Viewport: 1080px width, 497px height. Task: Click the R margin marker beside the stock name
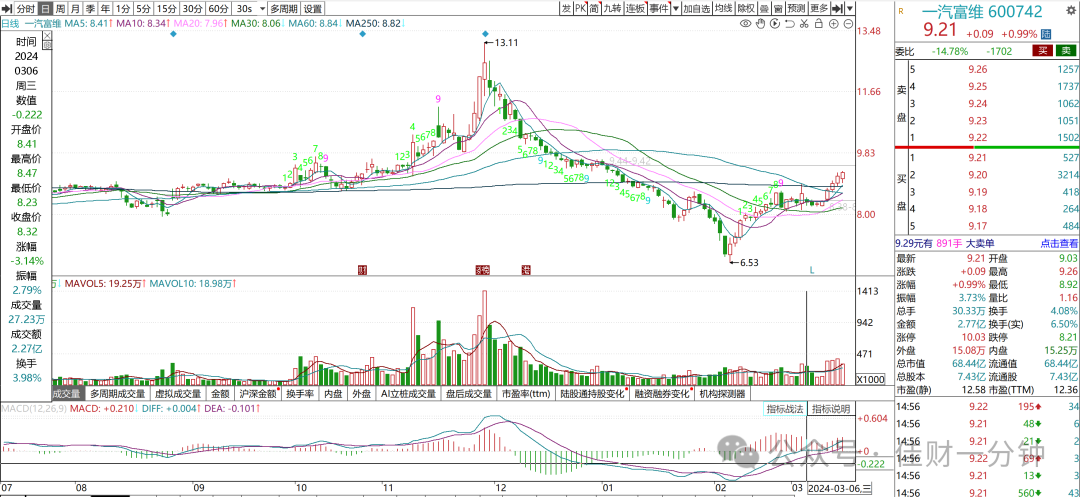click(902, 10)
